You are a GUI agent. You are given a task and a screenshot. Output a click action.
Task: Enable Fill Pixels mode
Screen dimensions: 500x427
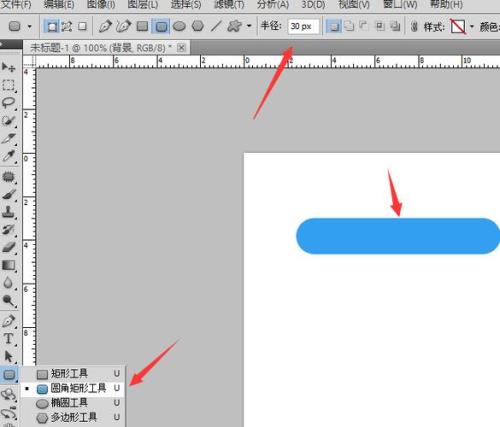tap(82, 26)
